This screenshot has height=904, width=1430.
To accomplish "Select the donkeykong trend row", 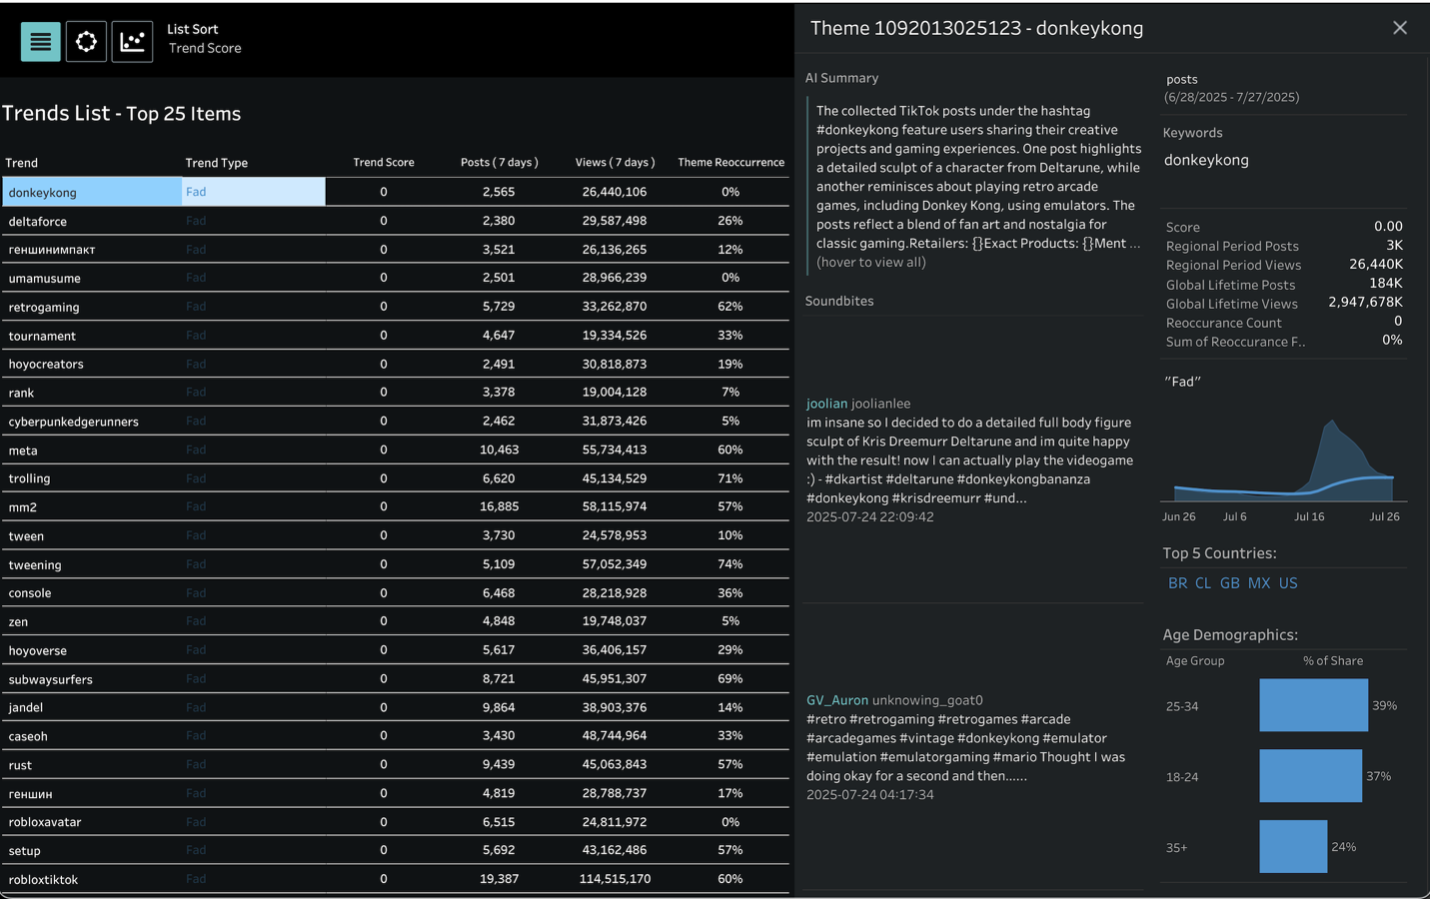I will (x=395, y=192).
